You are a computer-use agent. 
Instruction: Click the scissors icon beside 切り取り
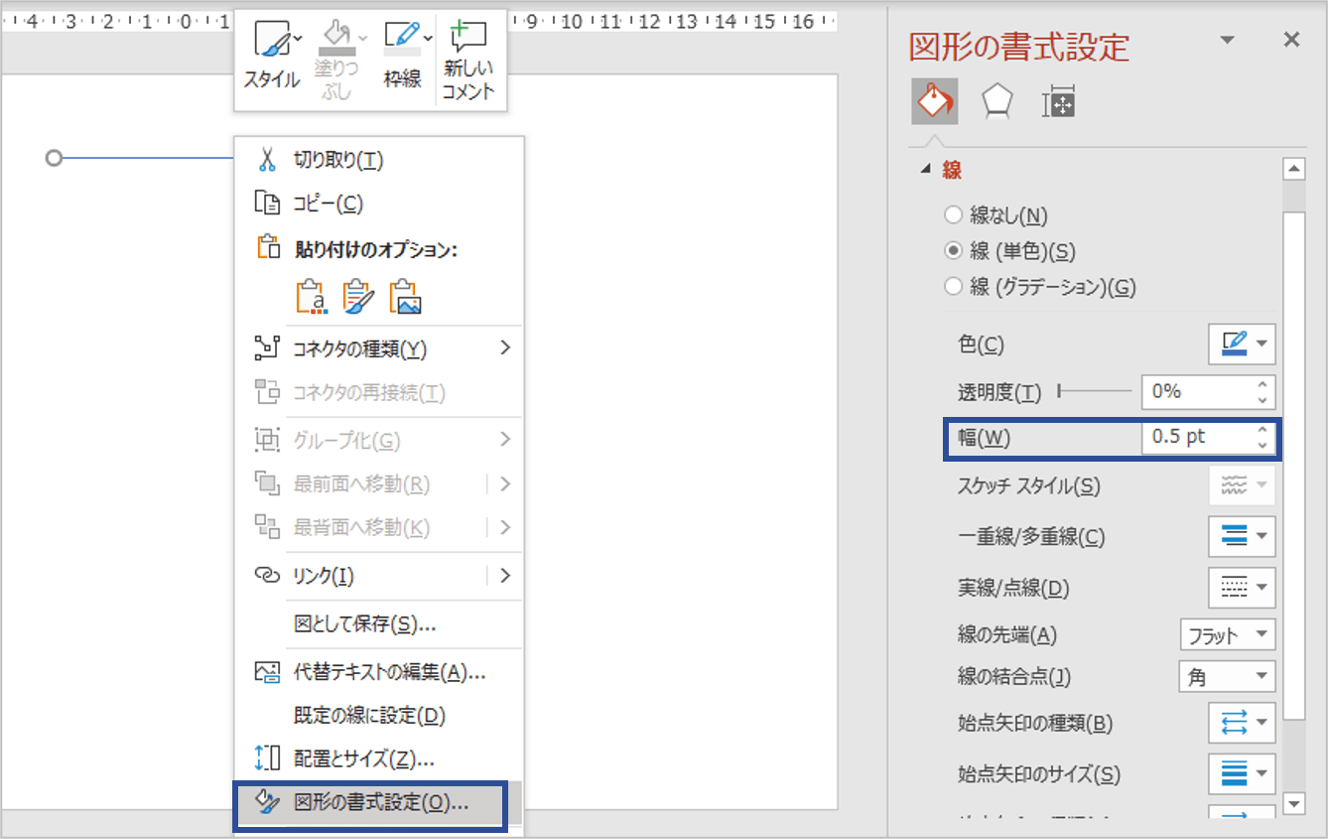(x=266, y=160)
